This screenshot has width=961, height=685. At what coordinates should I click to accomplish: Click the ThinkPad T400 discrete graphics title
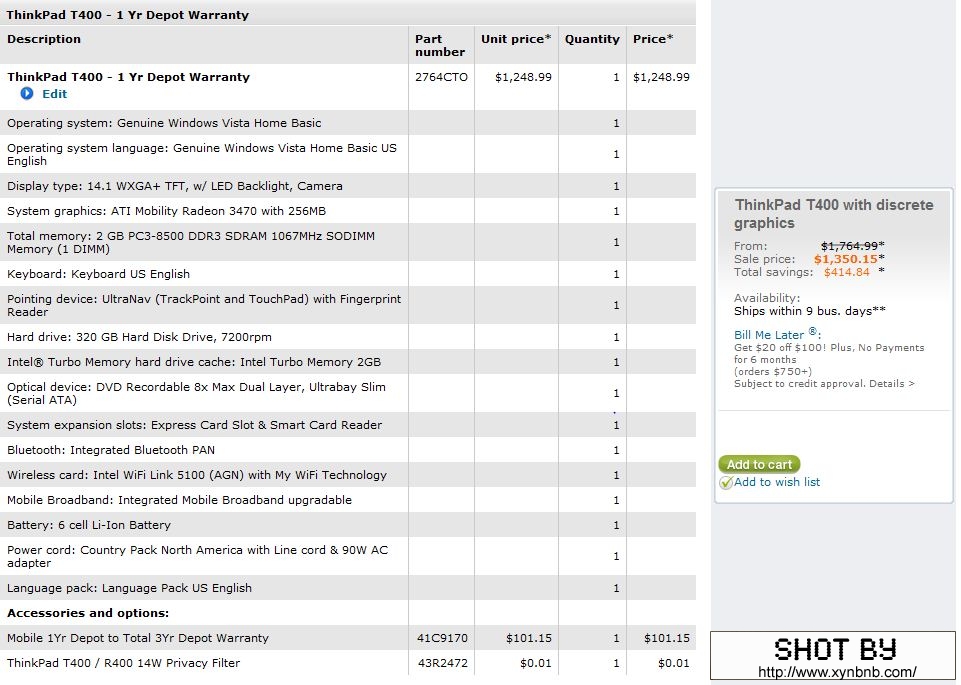pyautogui.click(x=833, y=214)
